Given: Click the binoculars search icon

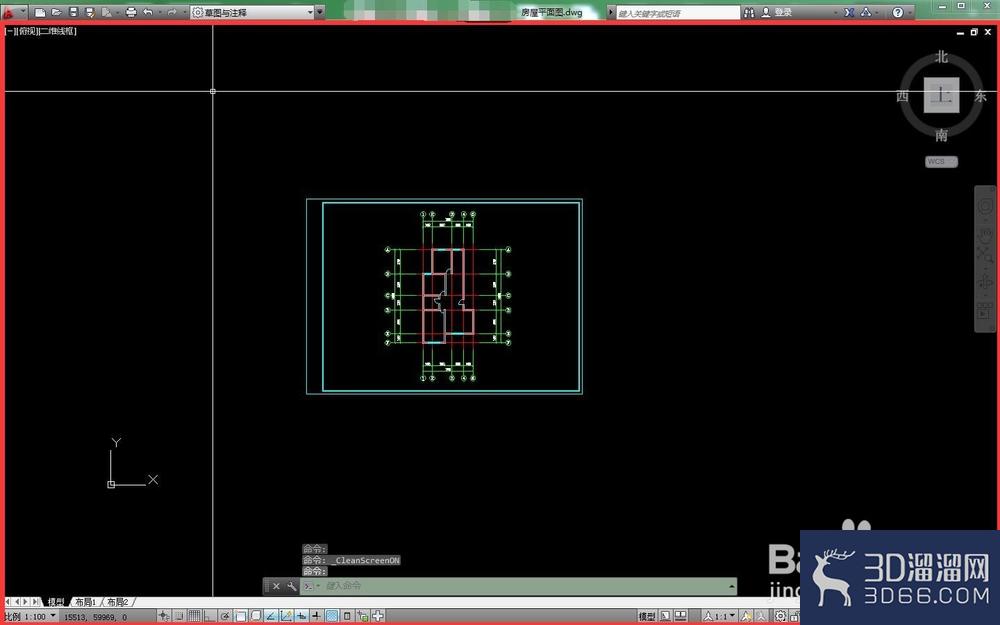Looking at the screenshot, I should [x=749, y=13].
